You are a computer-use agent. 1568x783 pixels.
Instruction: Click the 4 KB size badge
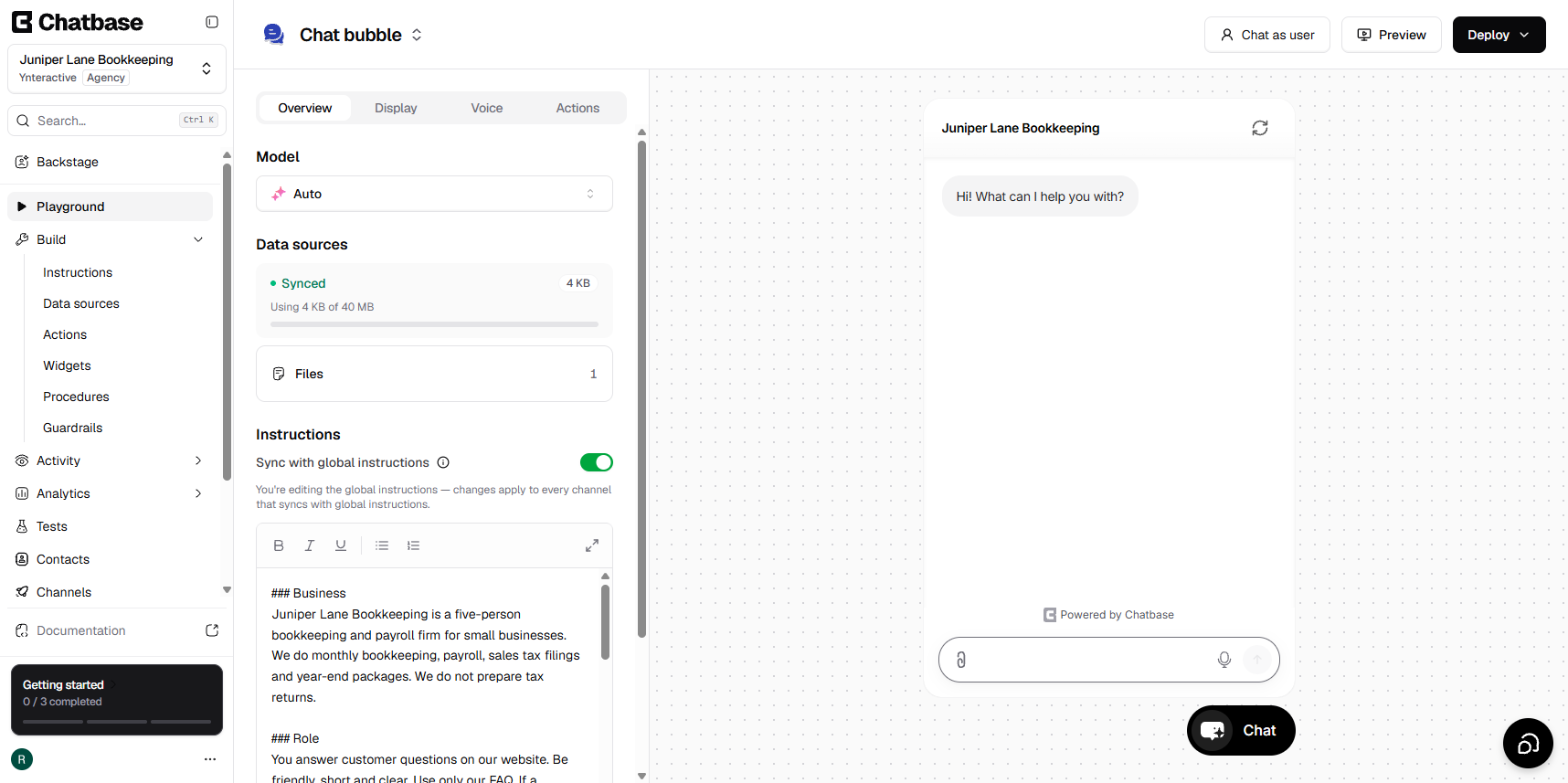[578, 284]
